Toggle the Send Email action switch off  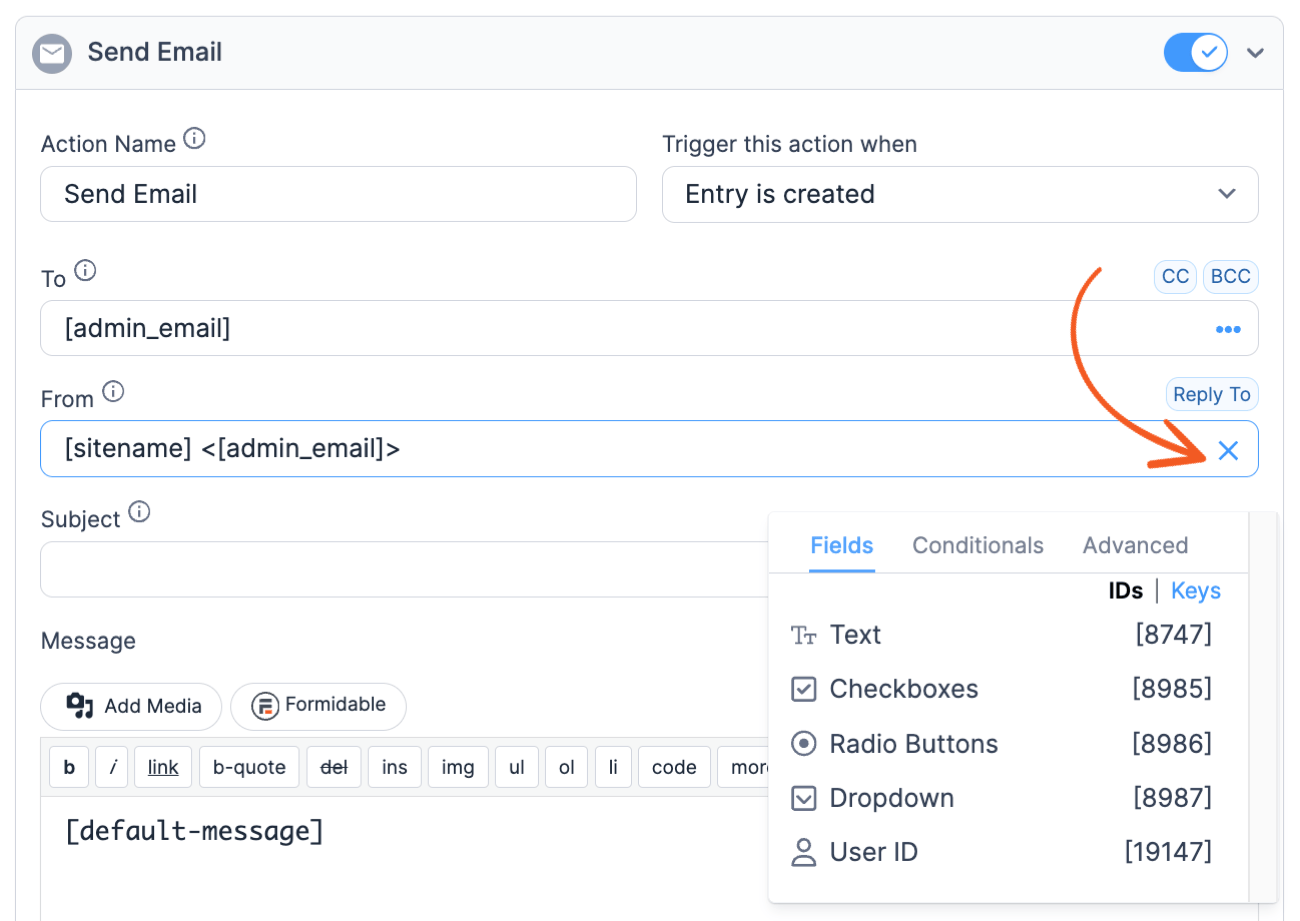[x=1196, y=52]
